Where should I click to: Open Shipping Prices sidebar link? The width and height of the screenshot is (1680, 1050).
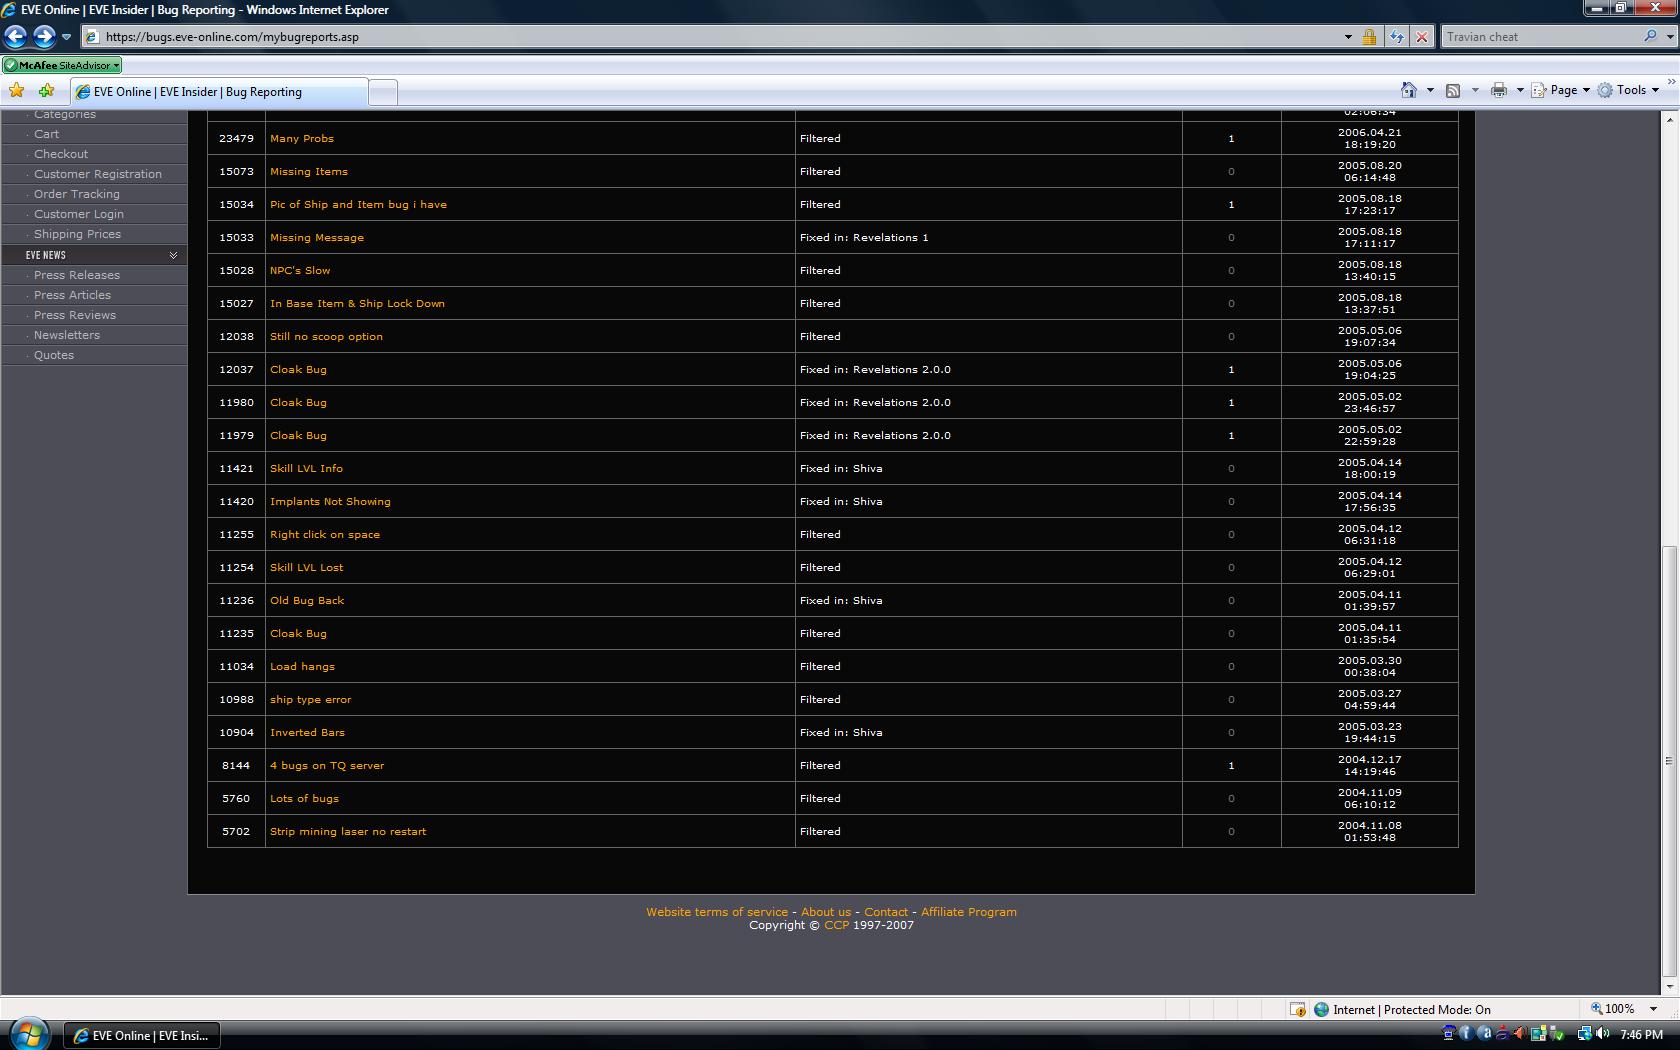tap(77, 234)
